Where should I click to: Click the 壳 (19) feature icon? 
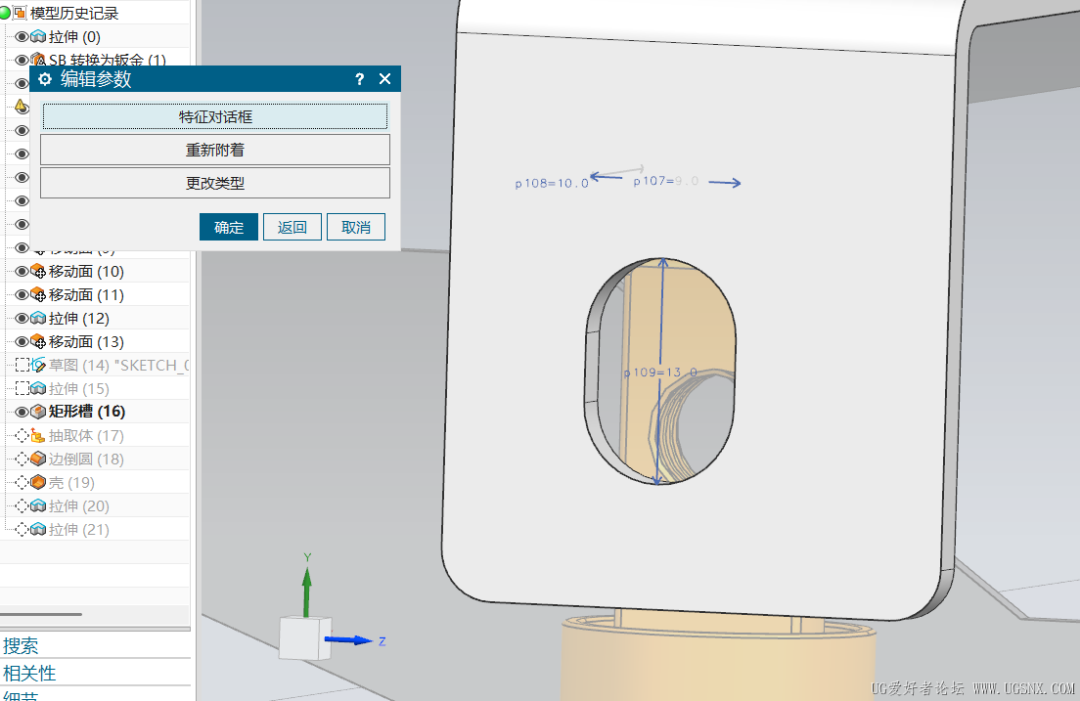click(x=39, y=482)
